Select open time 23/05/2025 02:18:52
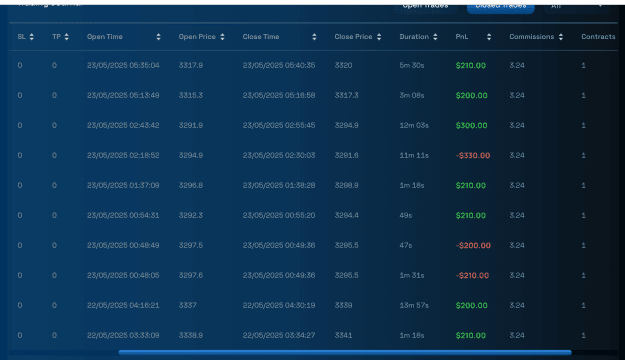 coord(123,155)
